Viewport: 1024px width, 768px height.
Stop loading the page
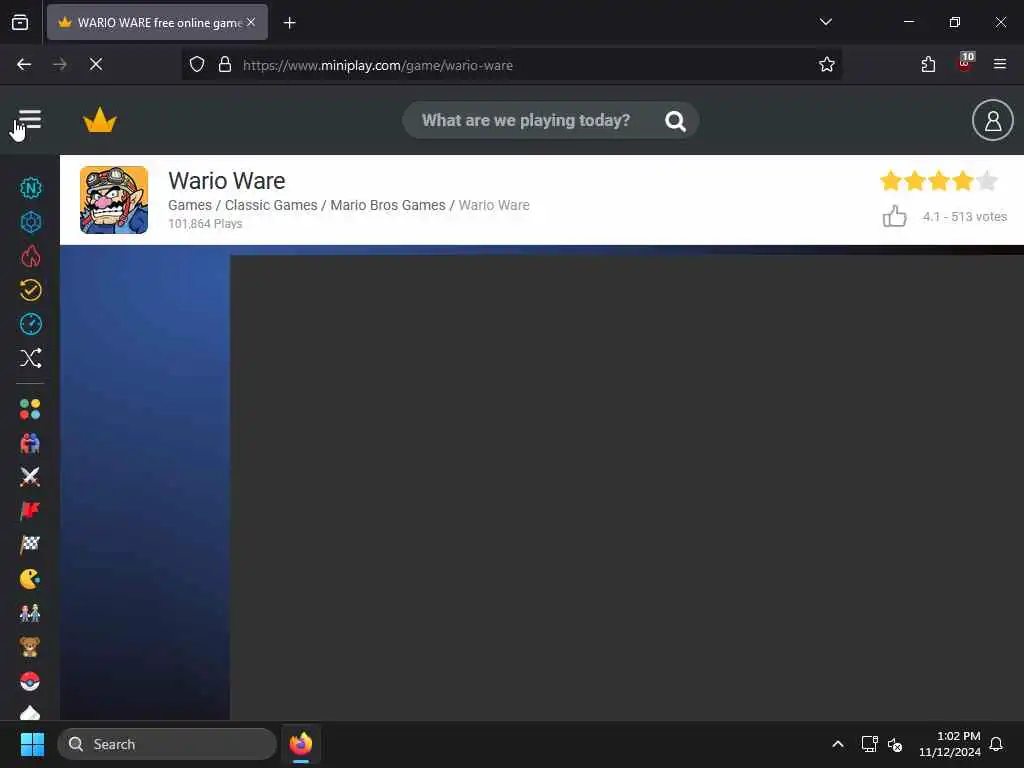pos(95,64)
